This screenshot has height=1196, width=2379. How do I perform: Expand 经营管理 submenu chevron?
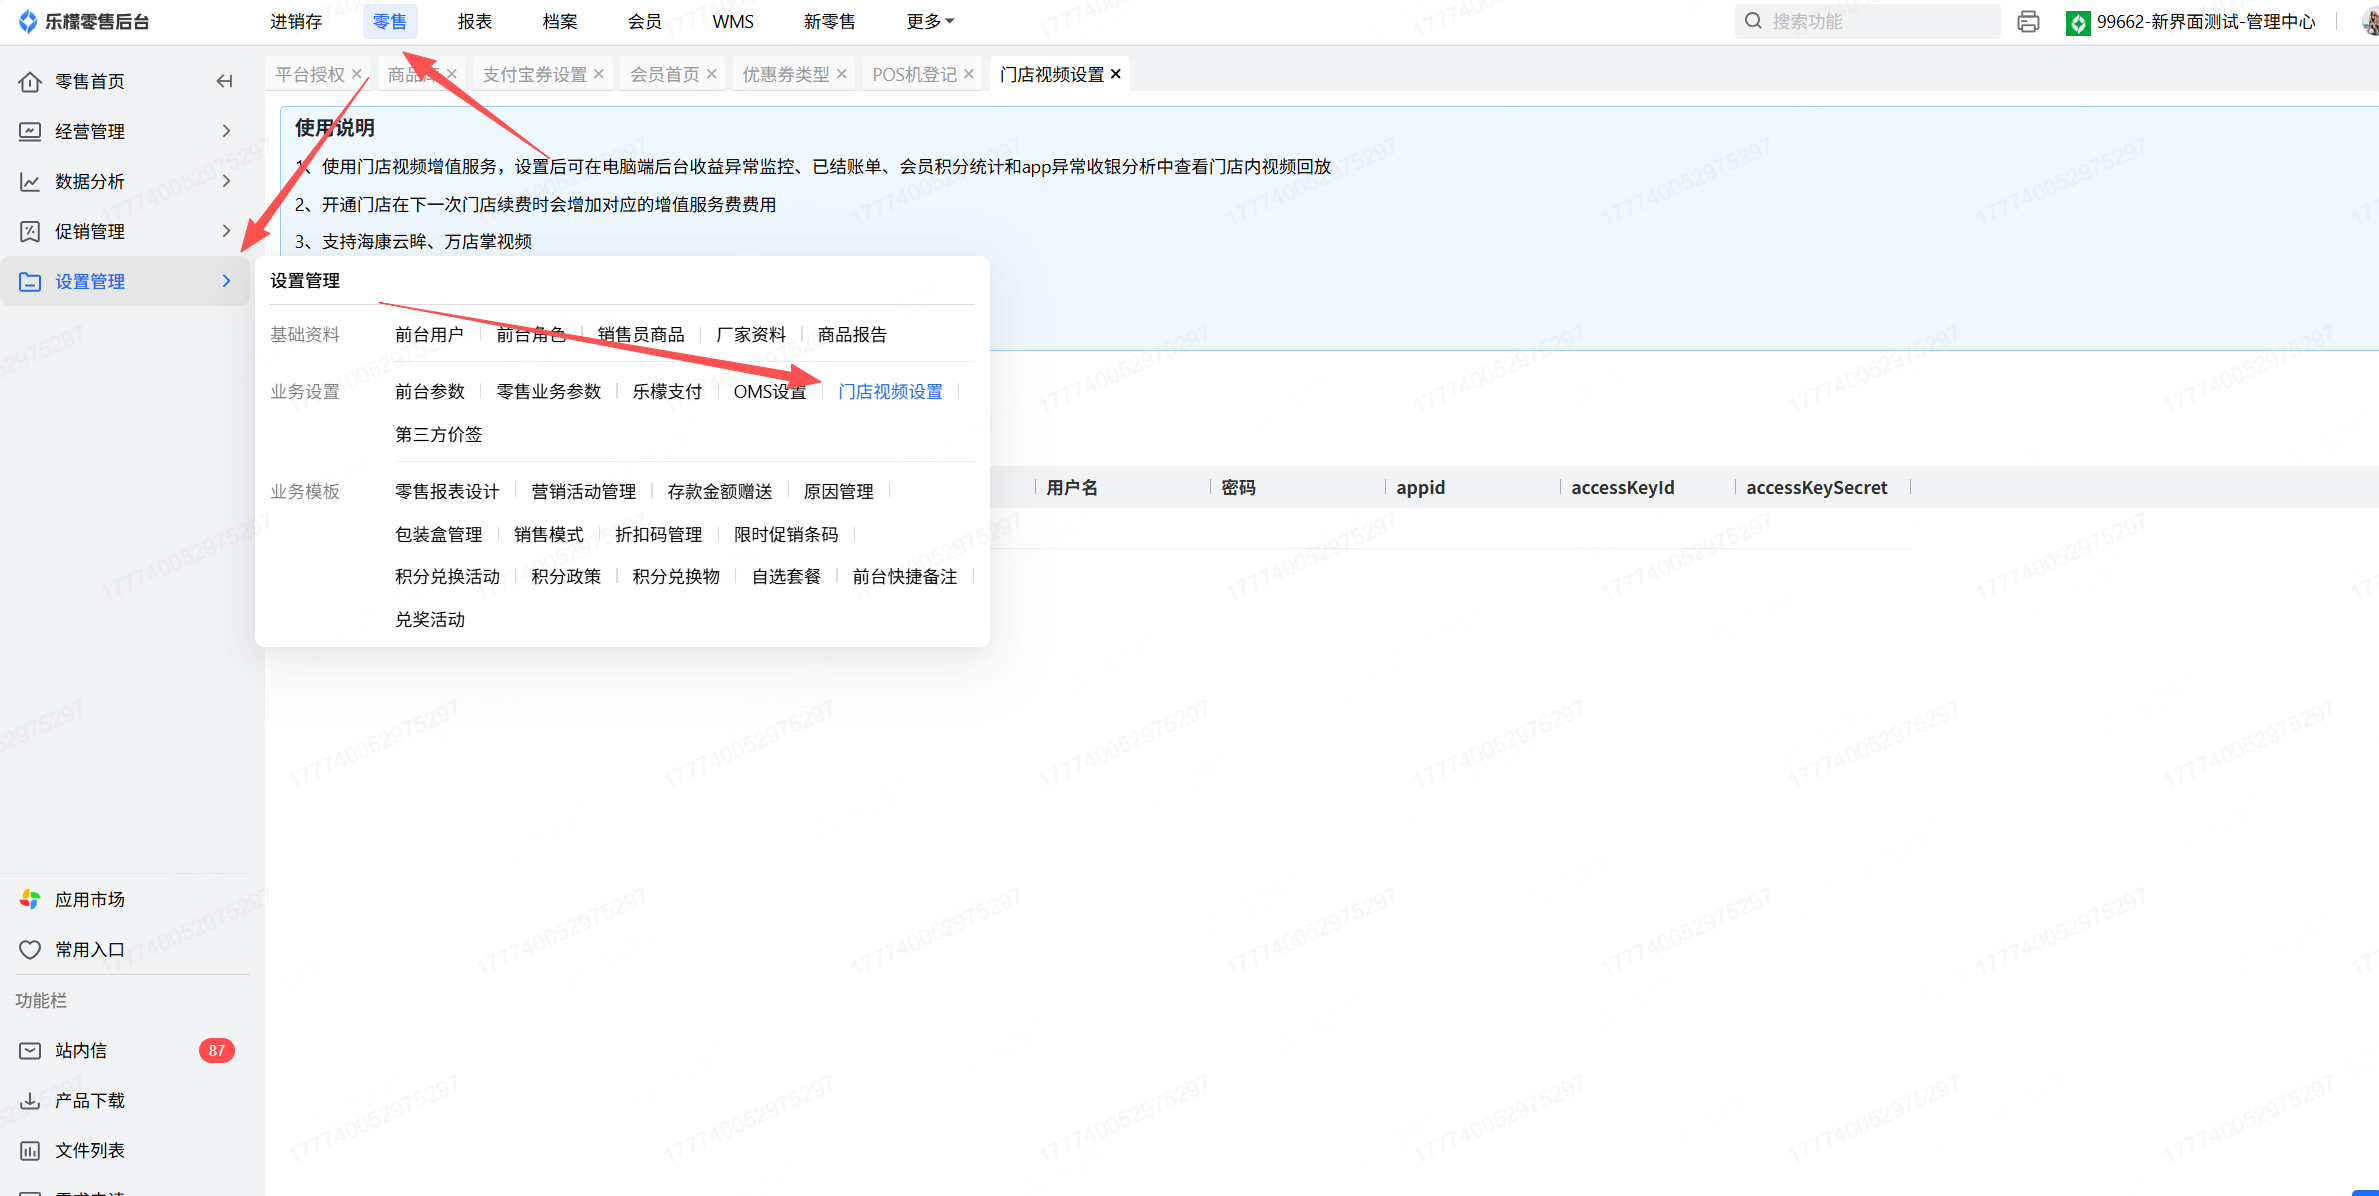226,131
